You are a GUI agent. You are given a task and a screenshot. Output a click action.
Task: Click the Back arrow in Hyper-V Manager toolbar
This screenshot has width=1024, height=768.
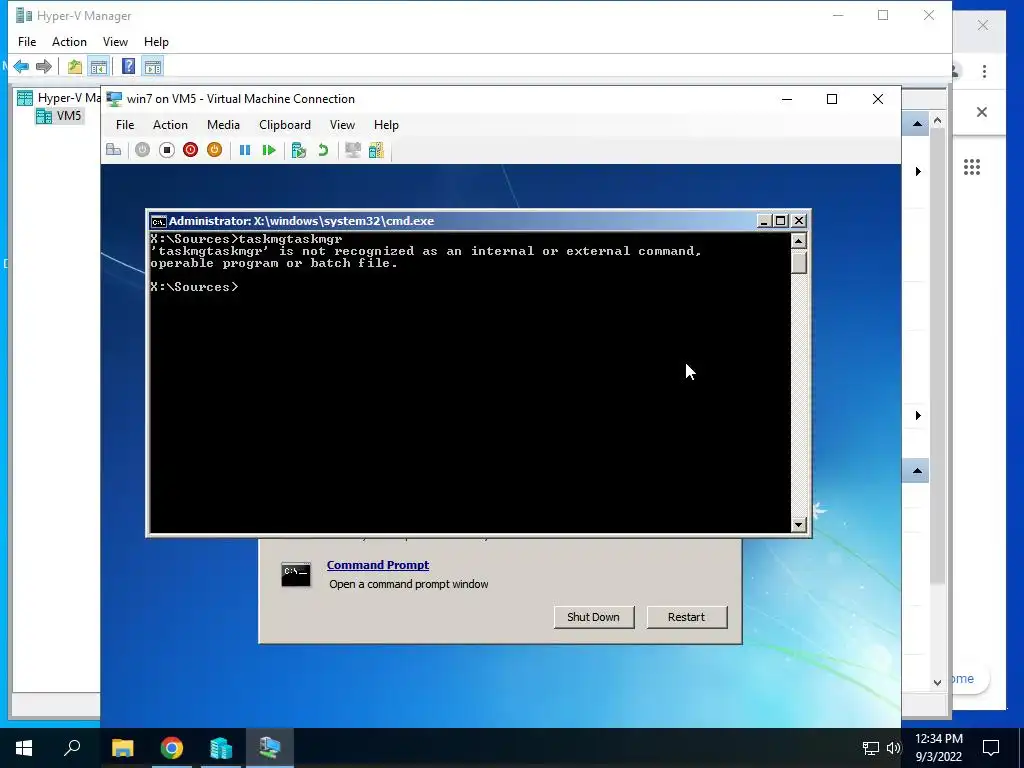coord(21,66)
